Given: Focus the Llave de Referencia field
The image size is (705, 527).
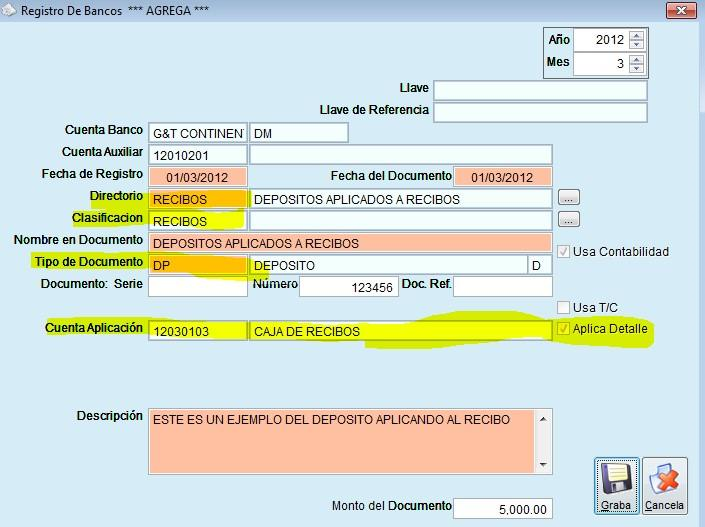Looking at the screenshot, I should point(539,110).
